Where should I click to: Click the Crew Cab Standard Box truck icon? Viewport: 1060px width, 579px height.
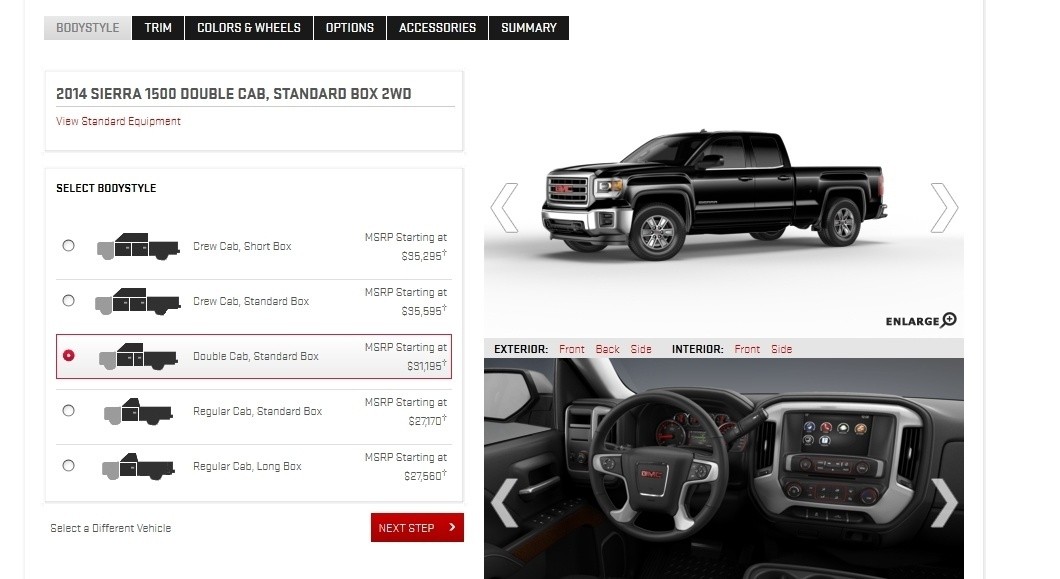(x=137, y=301)
